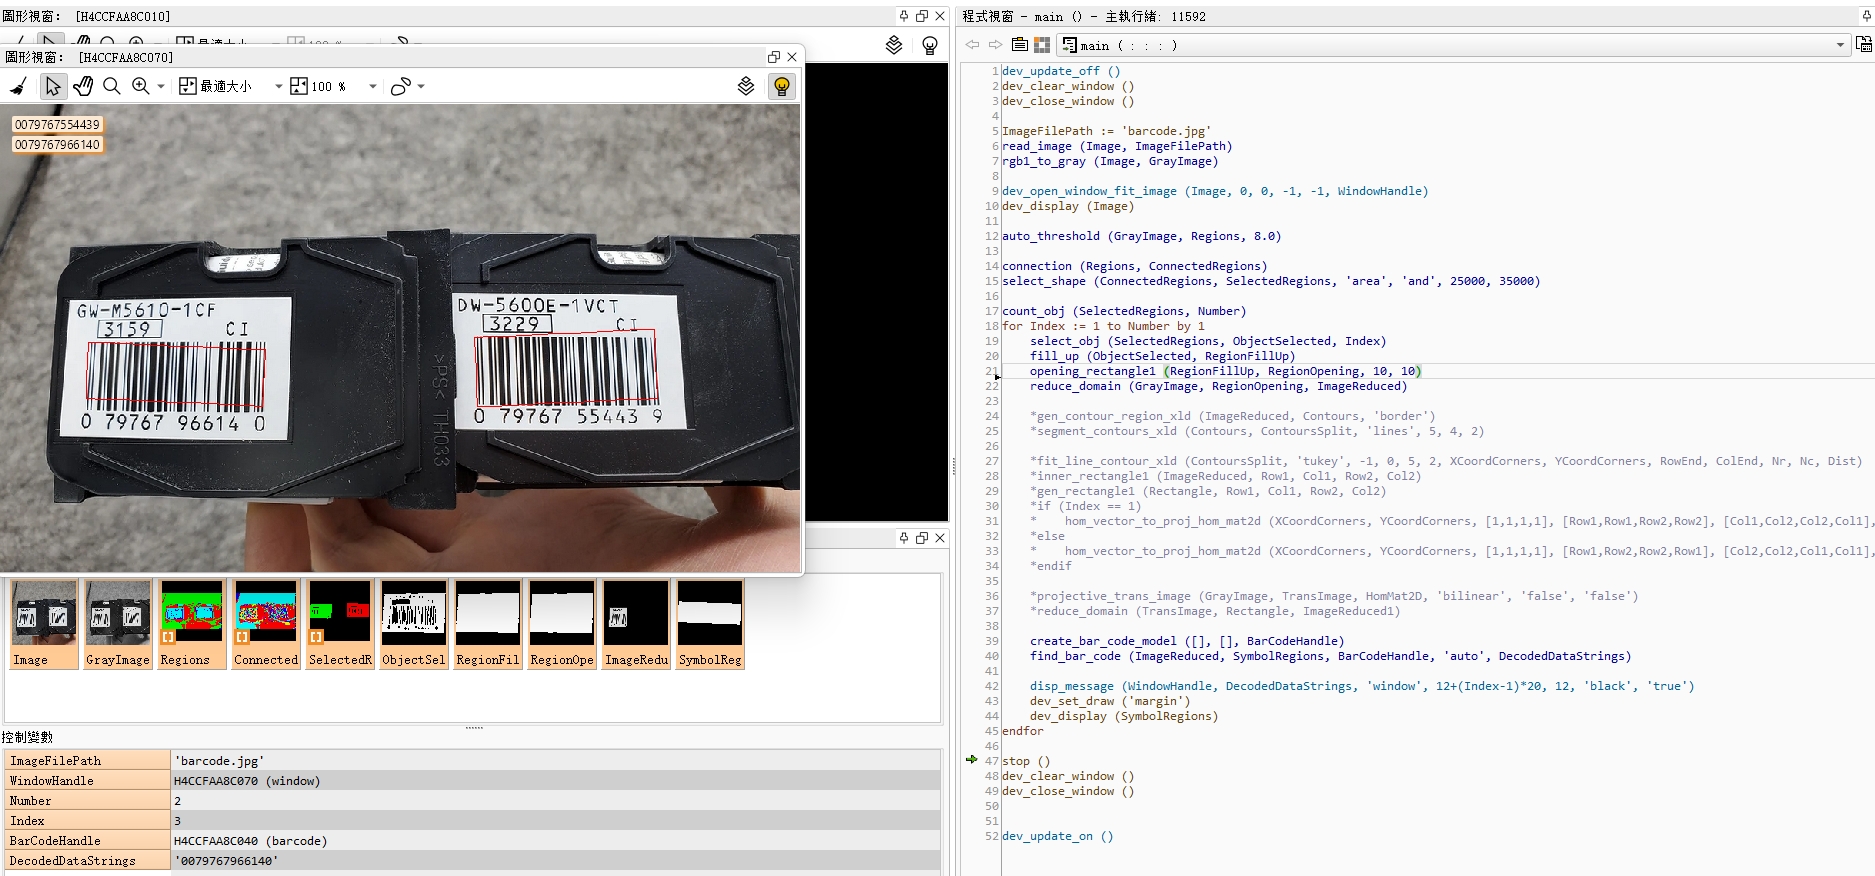Select the ObjectSel variable thumbnail

(414, 624)
